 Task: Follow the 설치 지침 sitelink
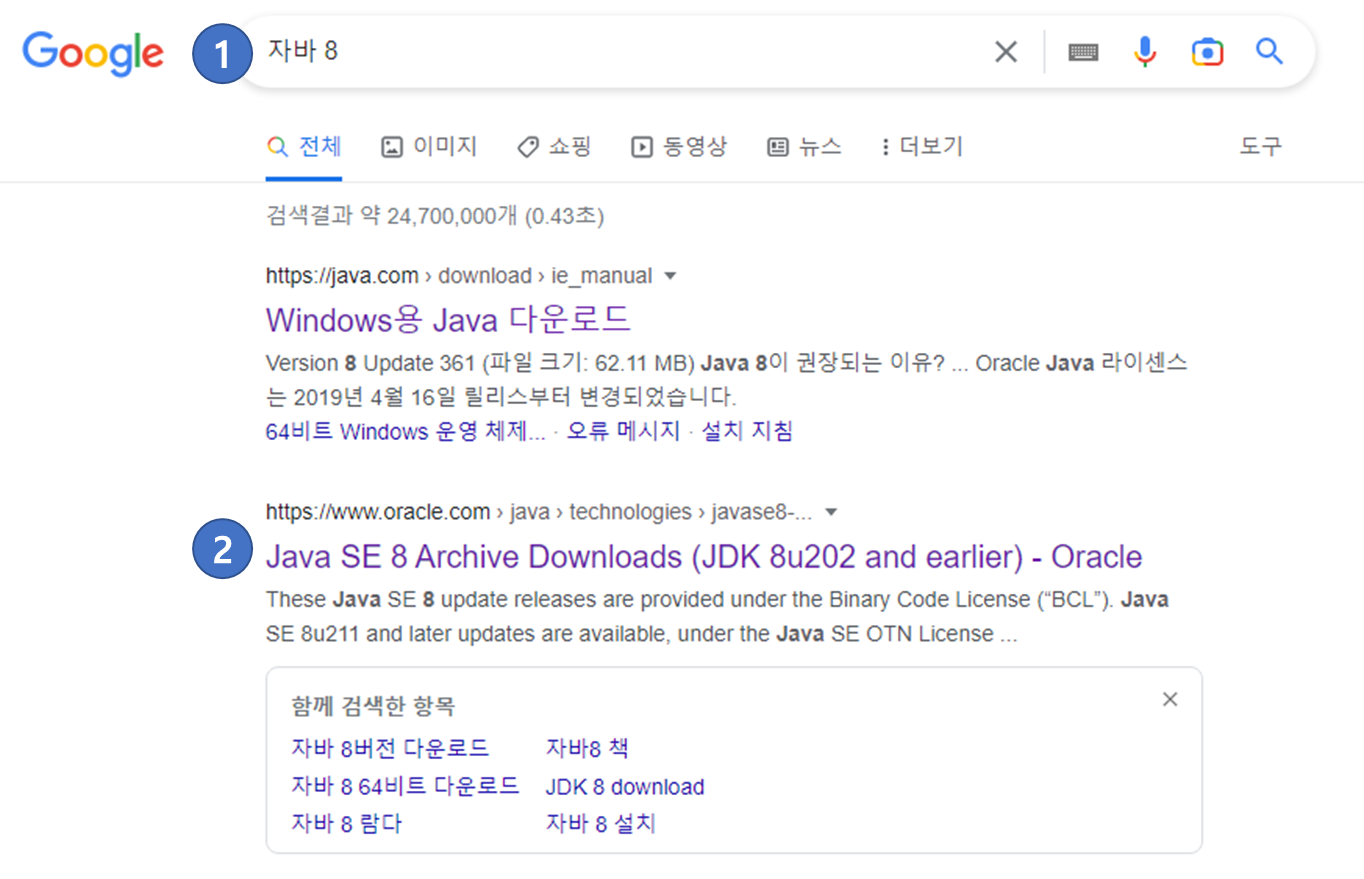coord(747,431)
